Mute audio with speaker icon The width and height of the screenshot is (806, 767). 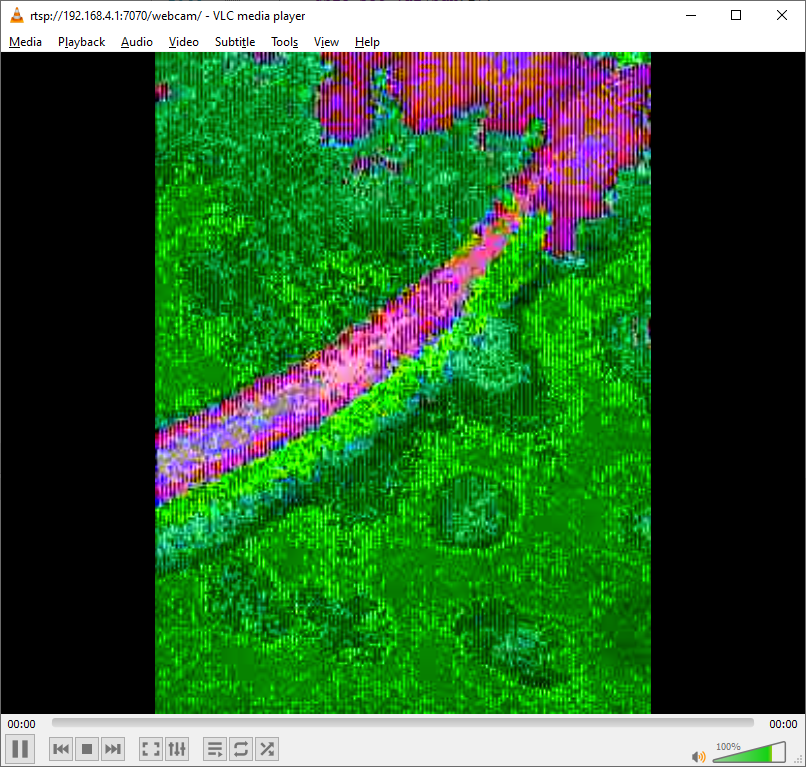click(x=698, y=756)
